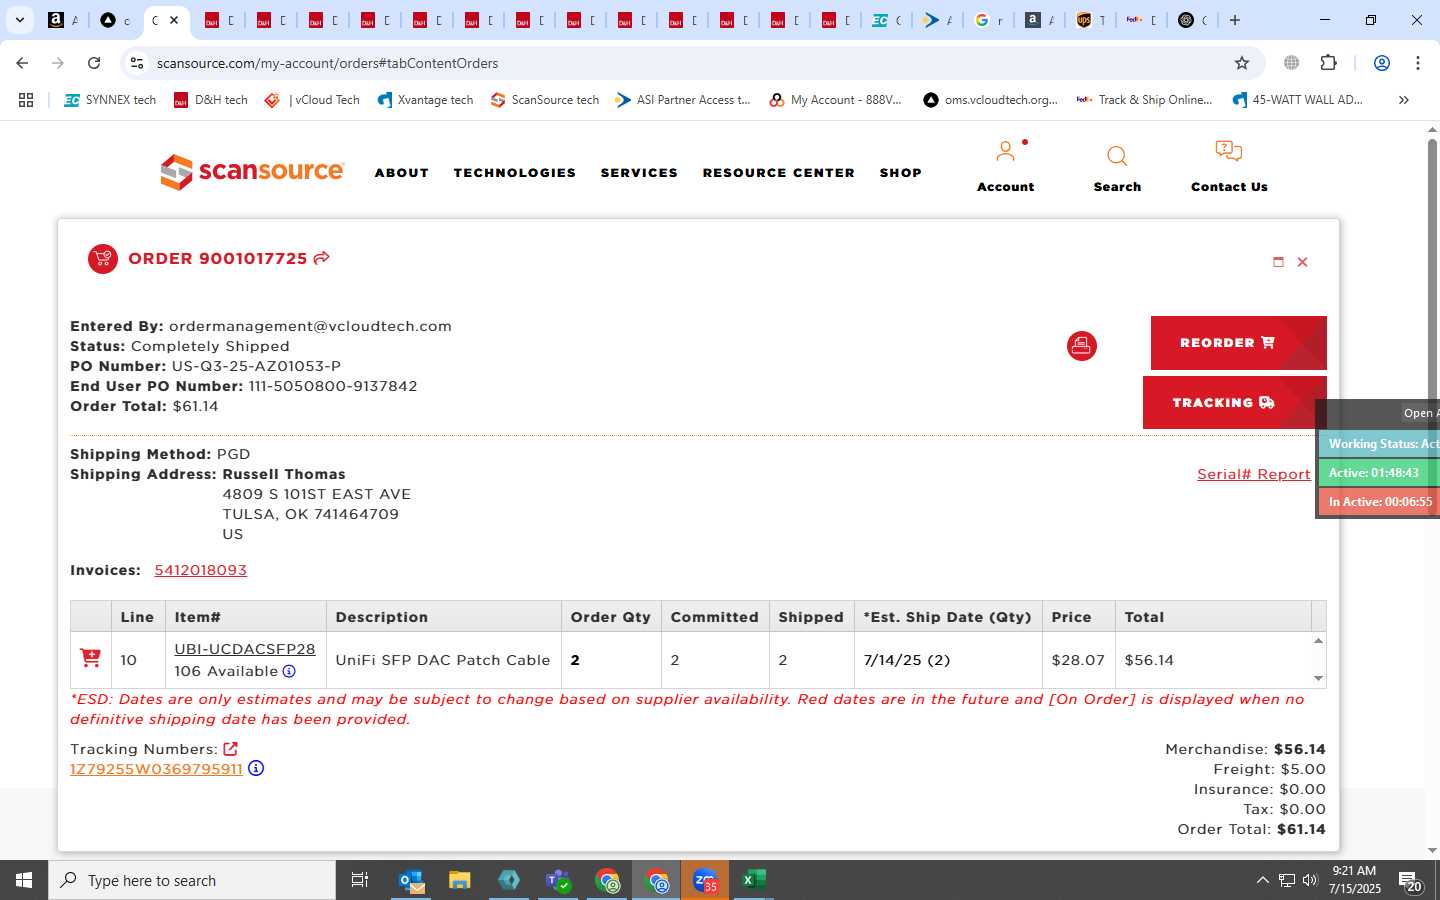The width and height of the screenshot is (1440, 900).
Task: Open the Serial# Report link
Action: click(1254, 474)
